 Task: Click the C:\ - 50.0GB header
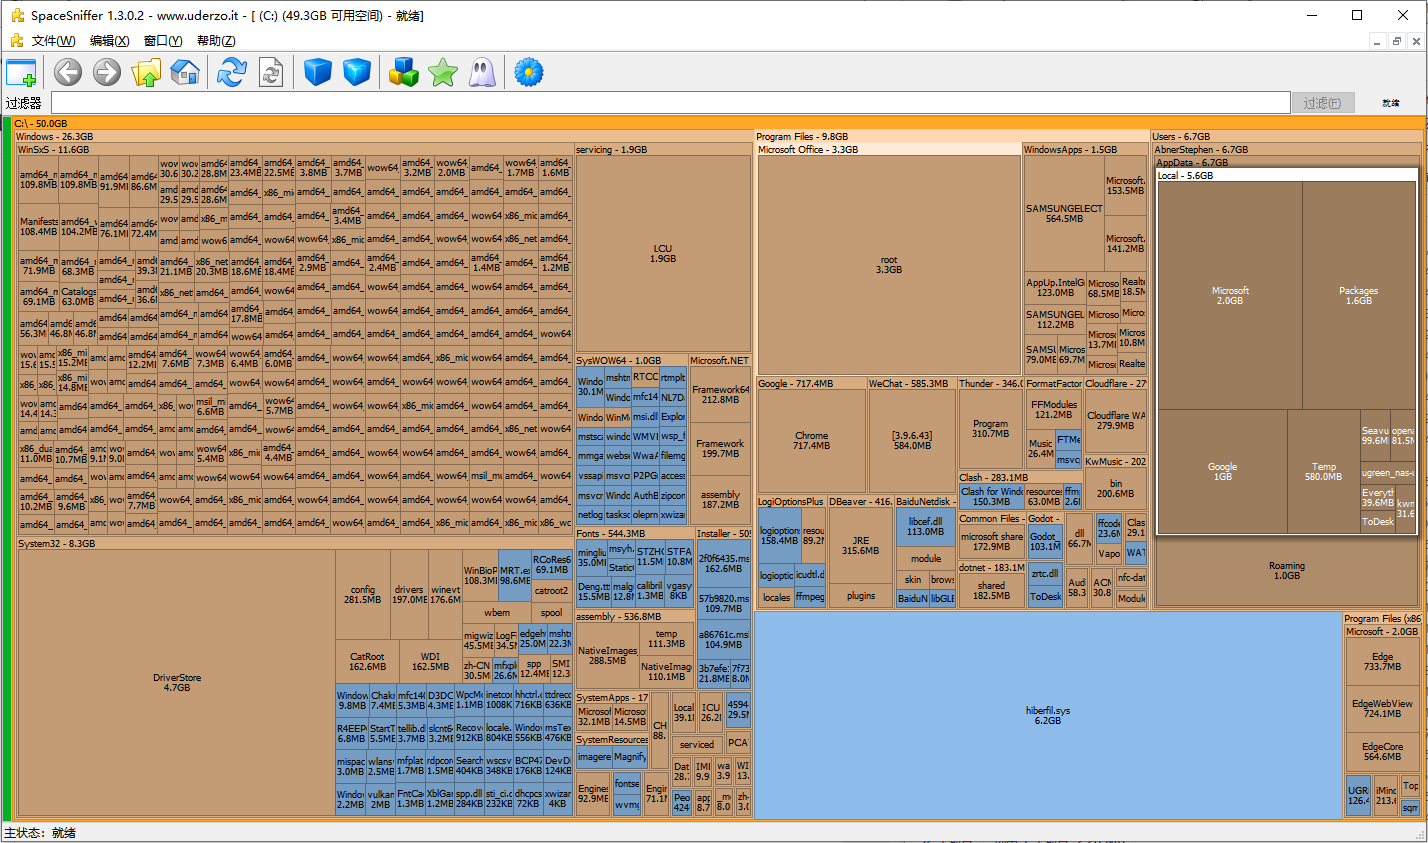(718, 123)
